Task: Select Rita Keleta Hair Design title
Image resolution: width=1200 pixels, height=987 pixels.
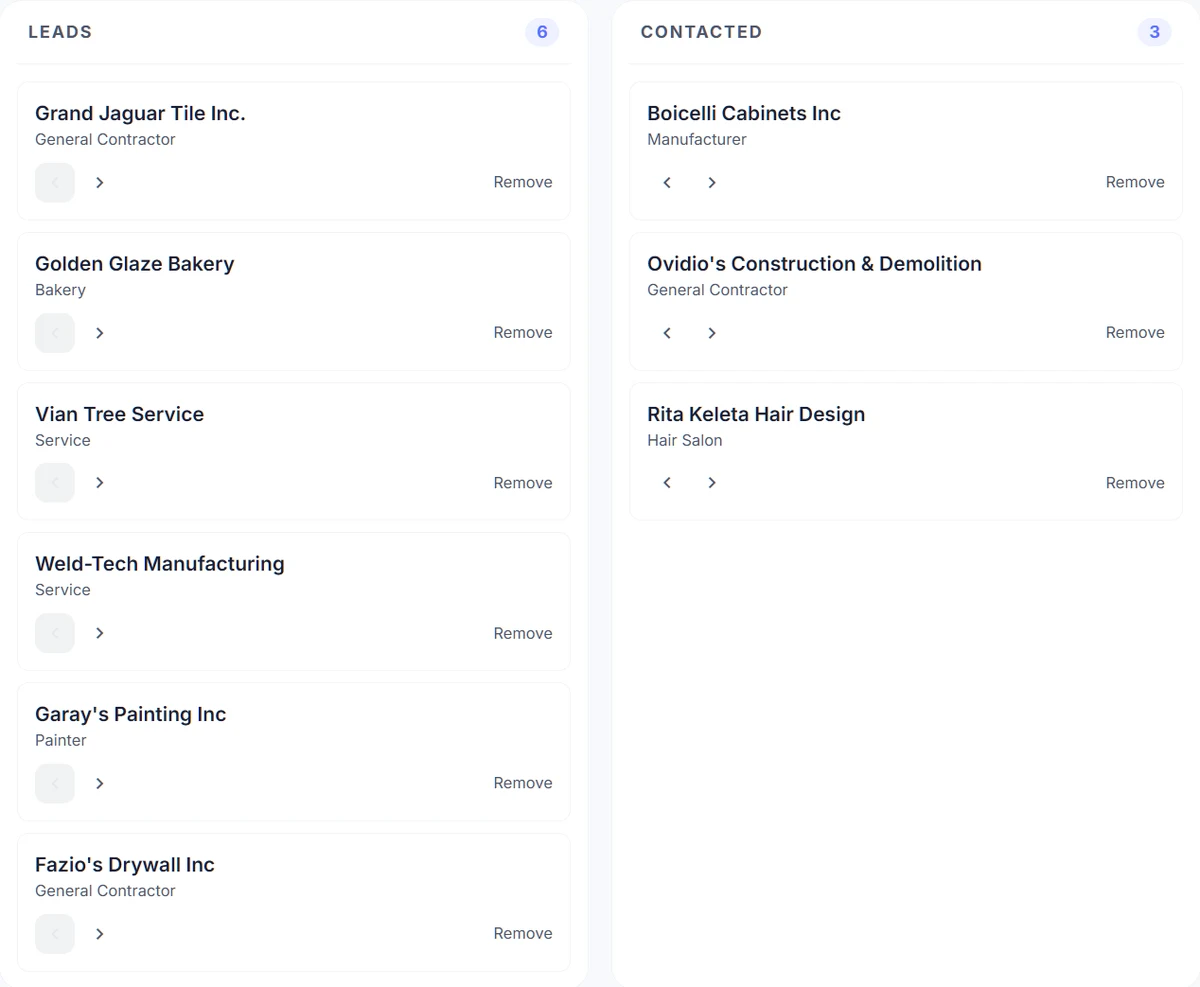Action: [756, 414]
